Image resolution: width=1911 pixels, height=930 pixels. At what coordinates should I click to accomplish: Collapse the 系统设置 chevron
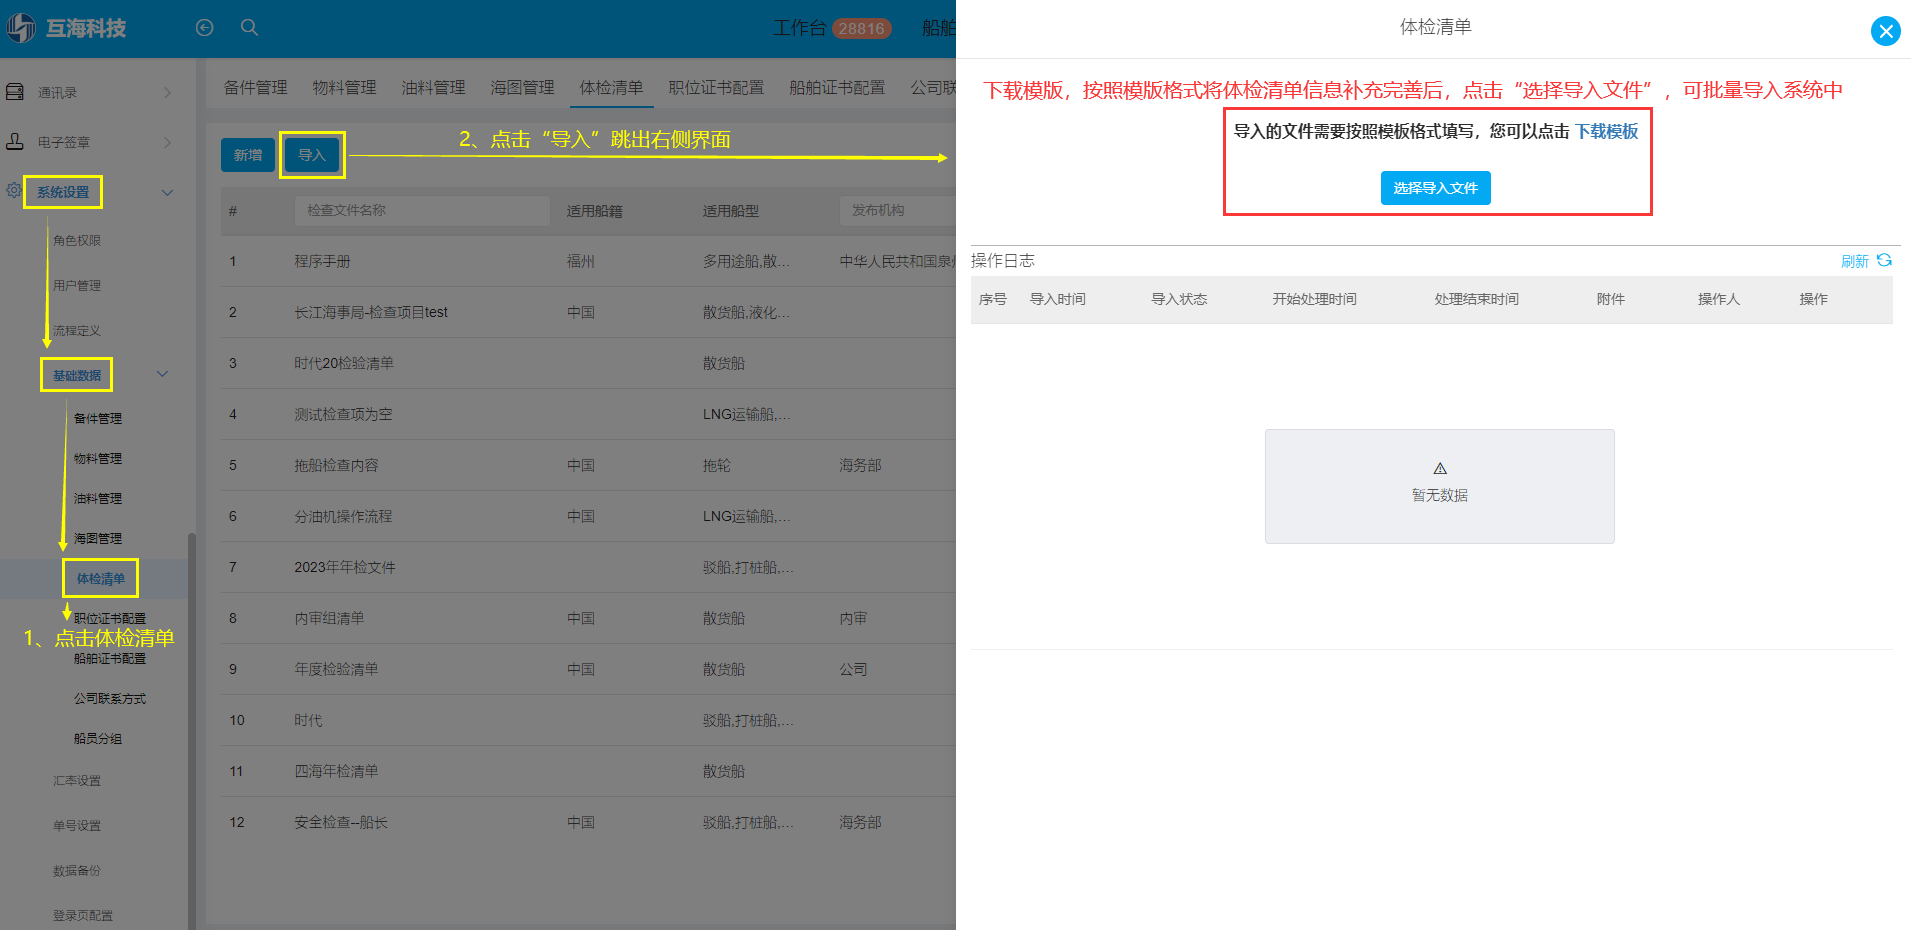(x=167, y=193)
